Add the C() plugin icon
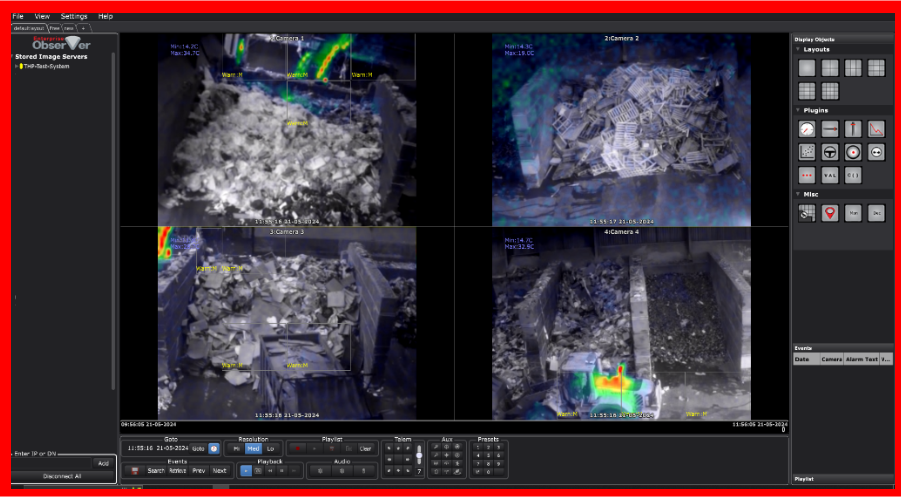 point(853,175)
